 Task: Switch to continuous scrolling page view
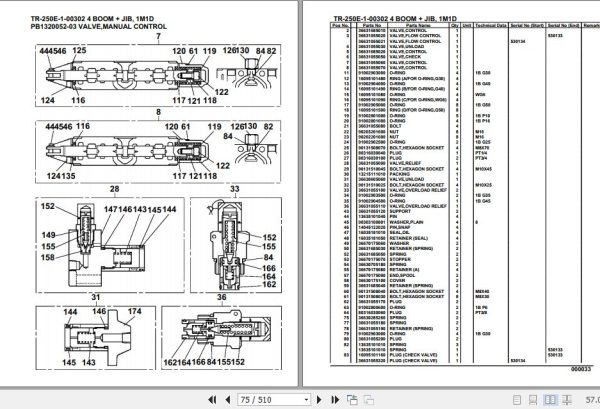coord(533,400)
